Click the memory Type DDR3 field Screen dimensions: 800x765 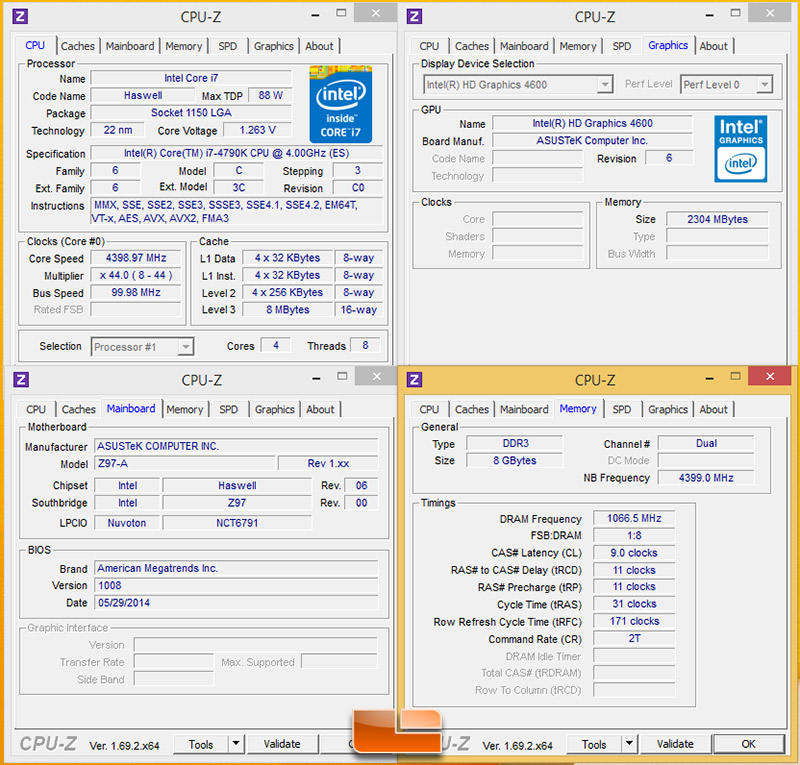click(x=515, y=443)
